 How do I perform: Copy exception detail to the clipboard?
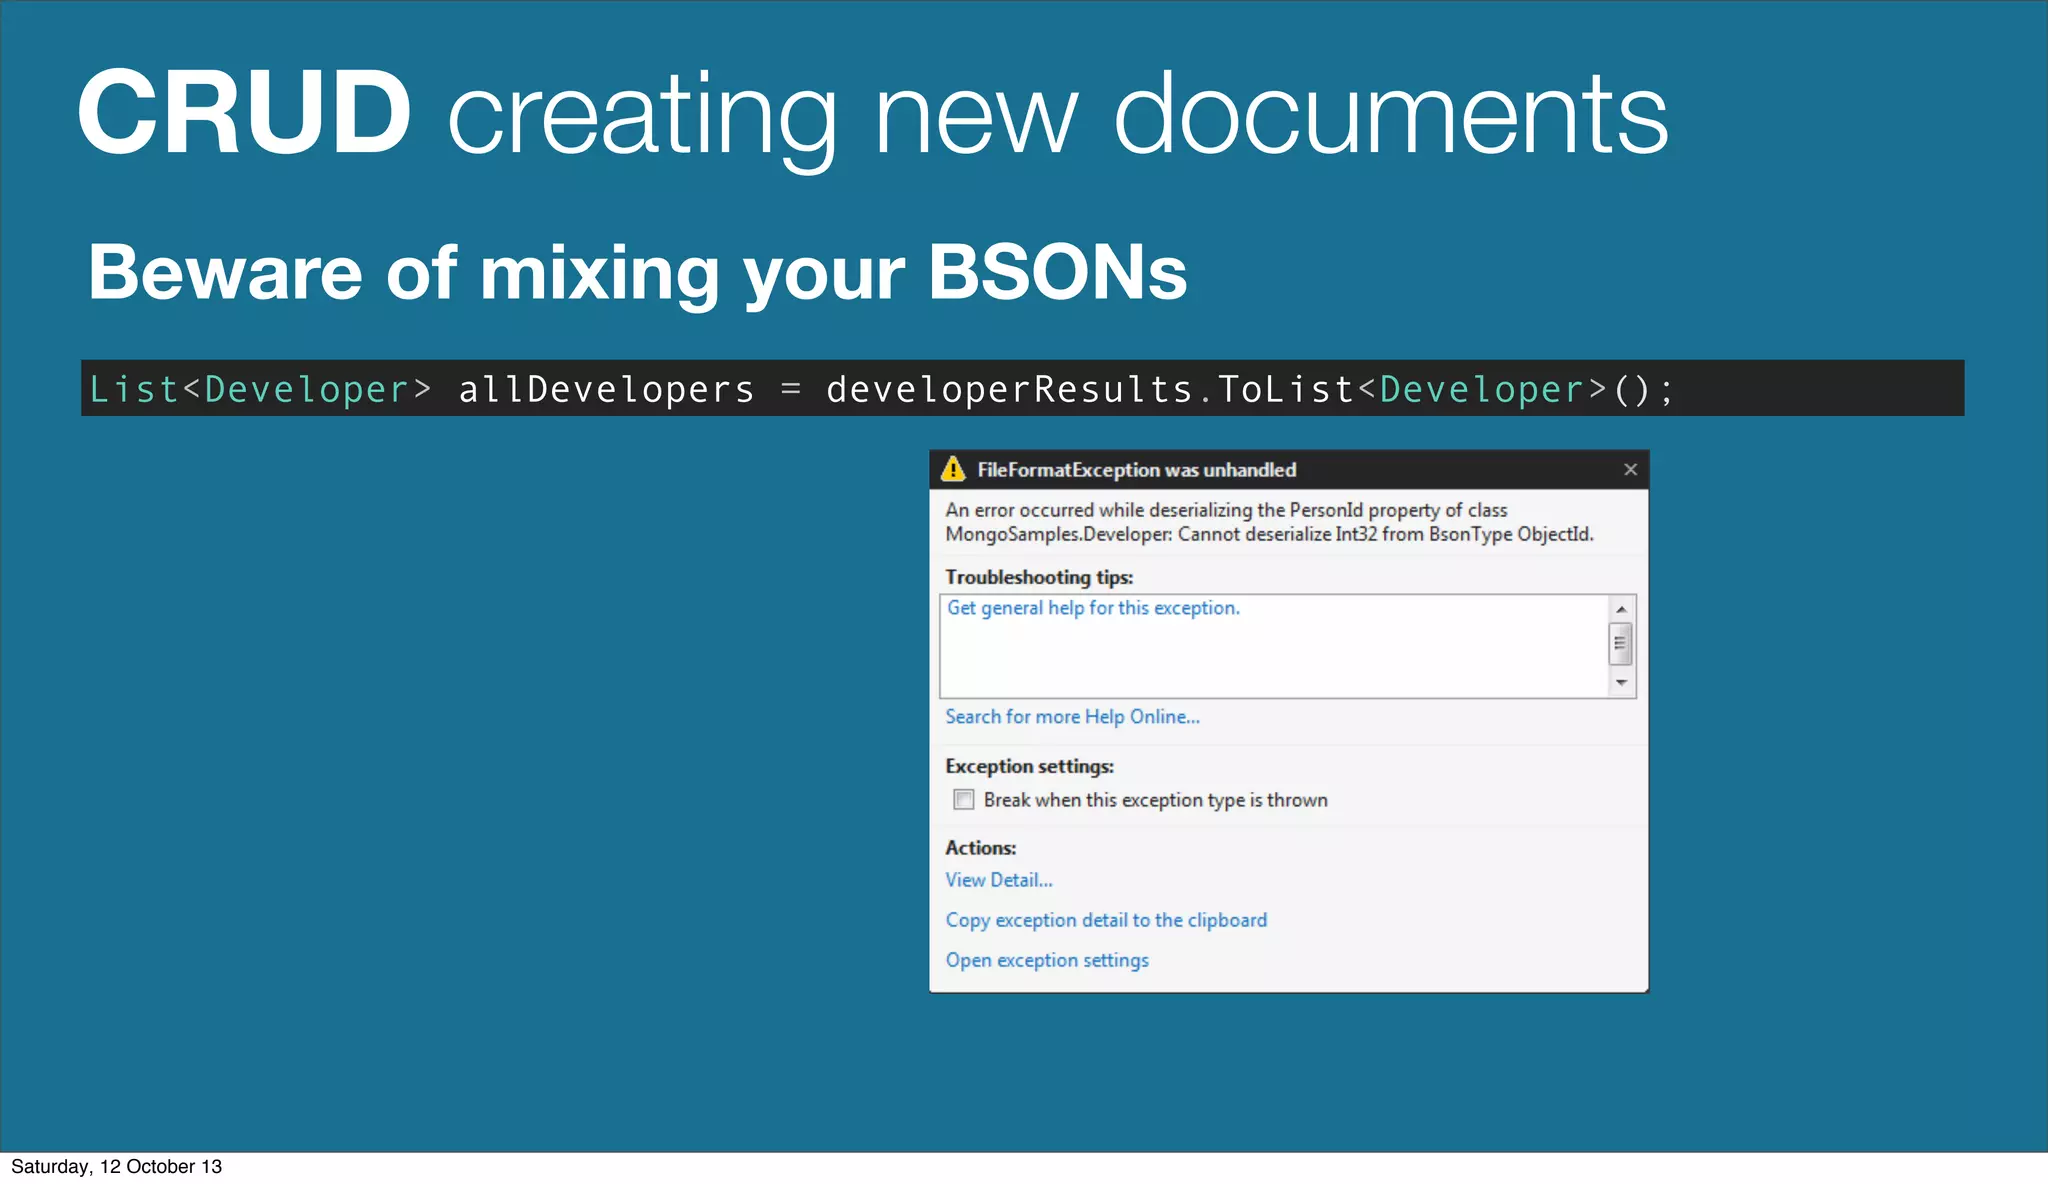click(x=1106, y=920)
